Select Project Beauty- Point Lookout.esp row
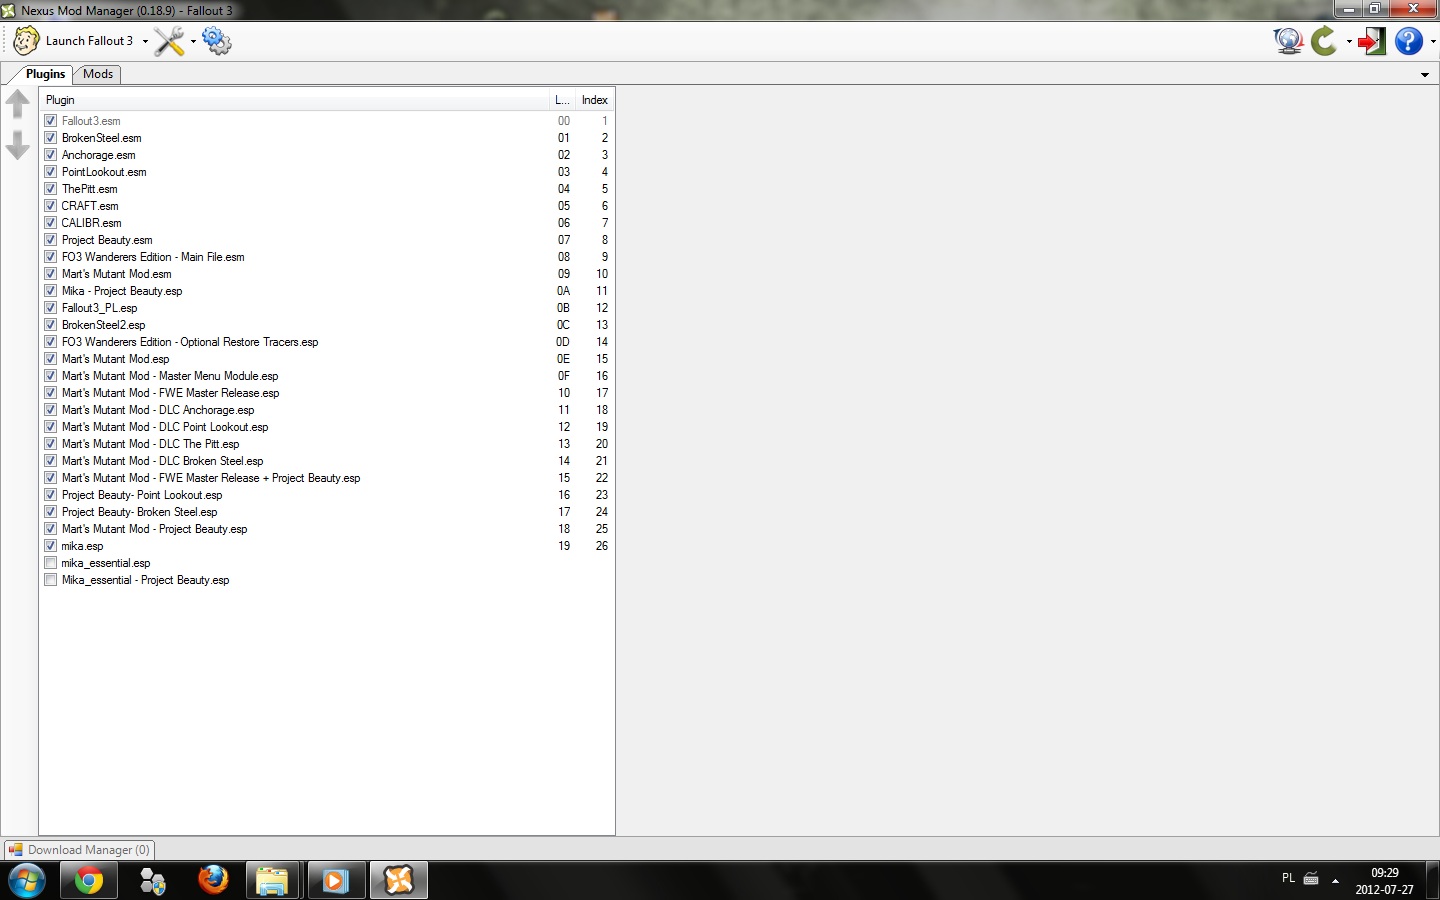Viewport: 1440px width, 900px height. click(326, 495)
